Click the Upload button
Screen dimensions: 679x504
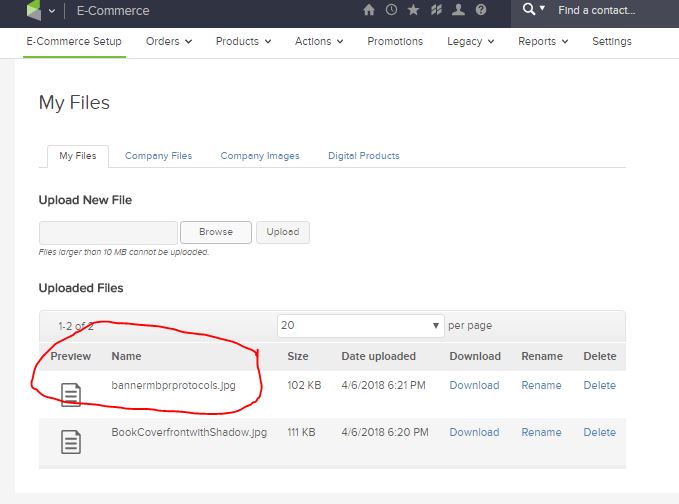tap(283, 232)
